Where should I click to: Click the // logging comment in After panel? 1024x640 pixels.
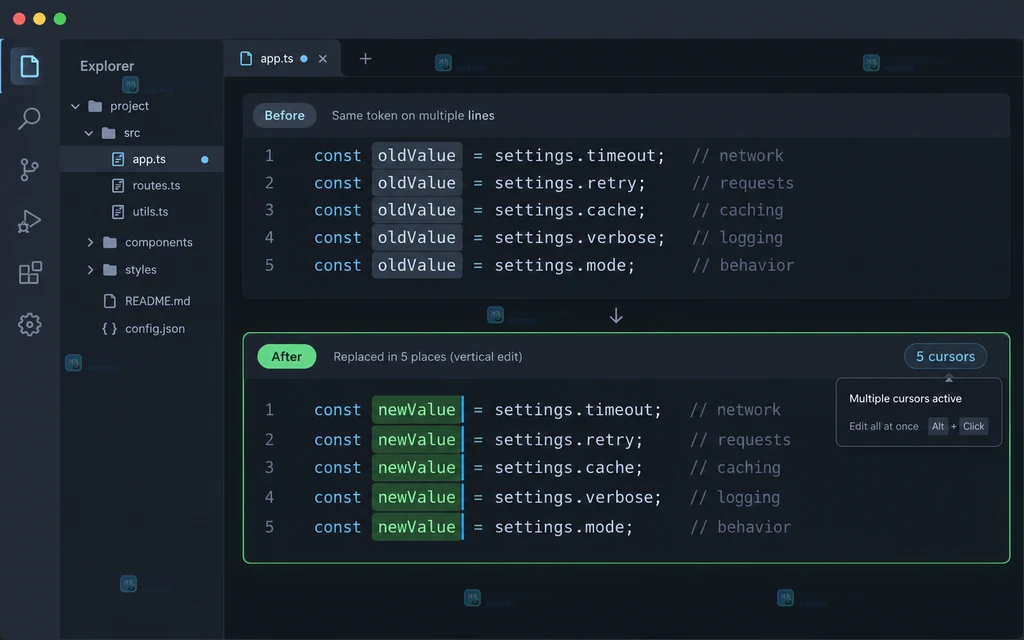(735, 498)
